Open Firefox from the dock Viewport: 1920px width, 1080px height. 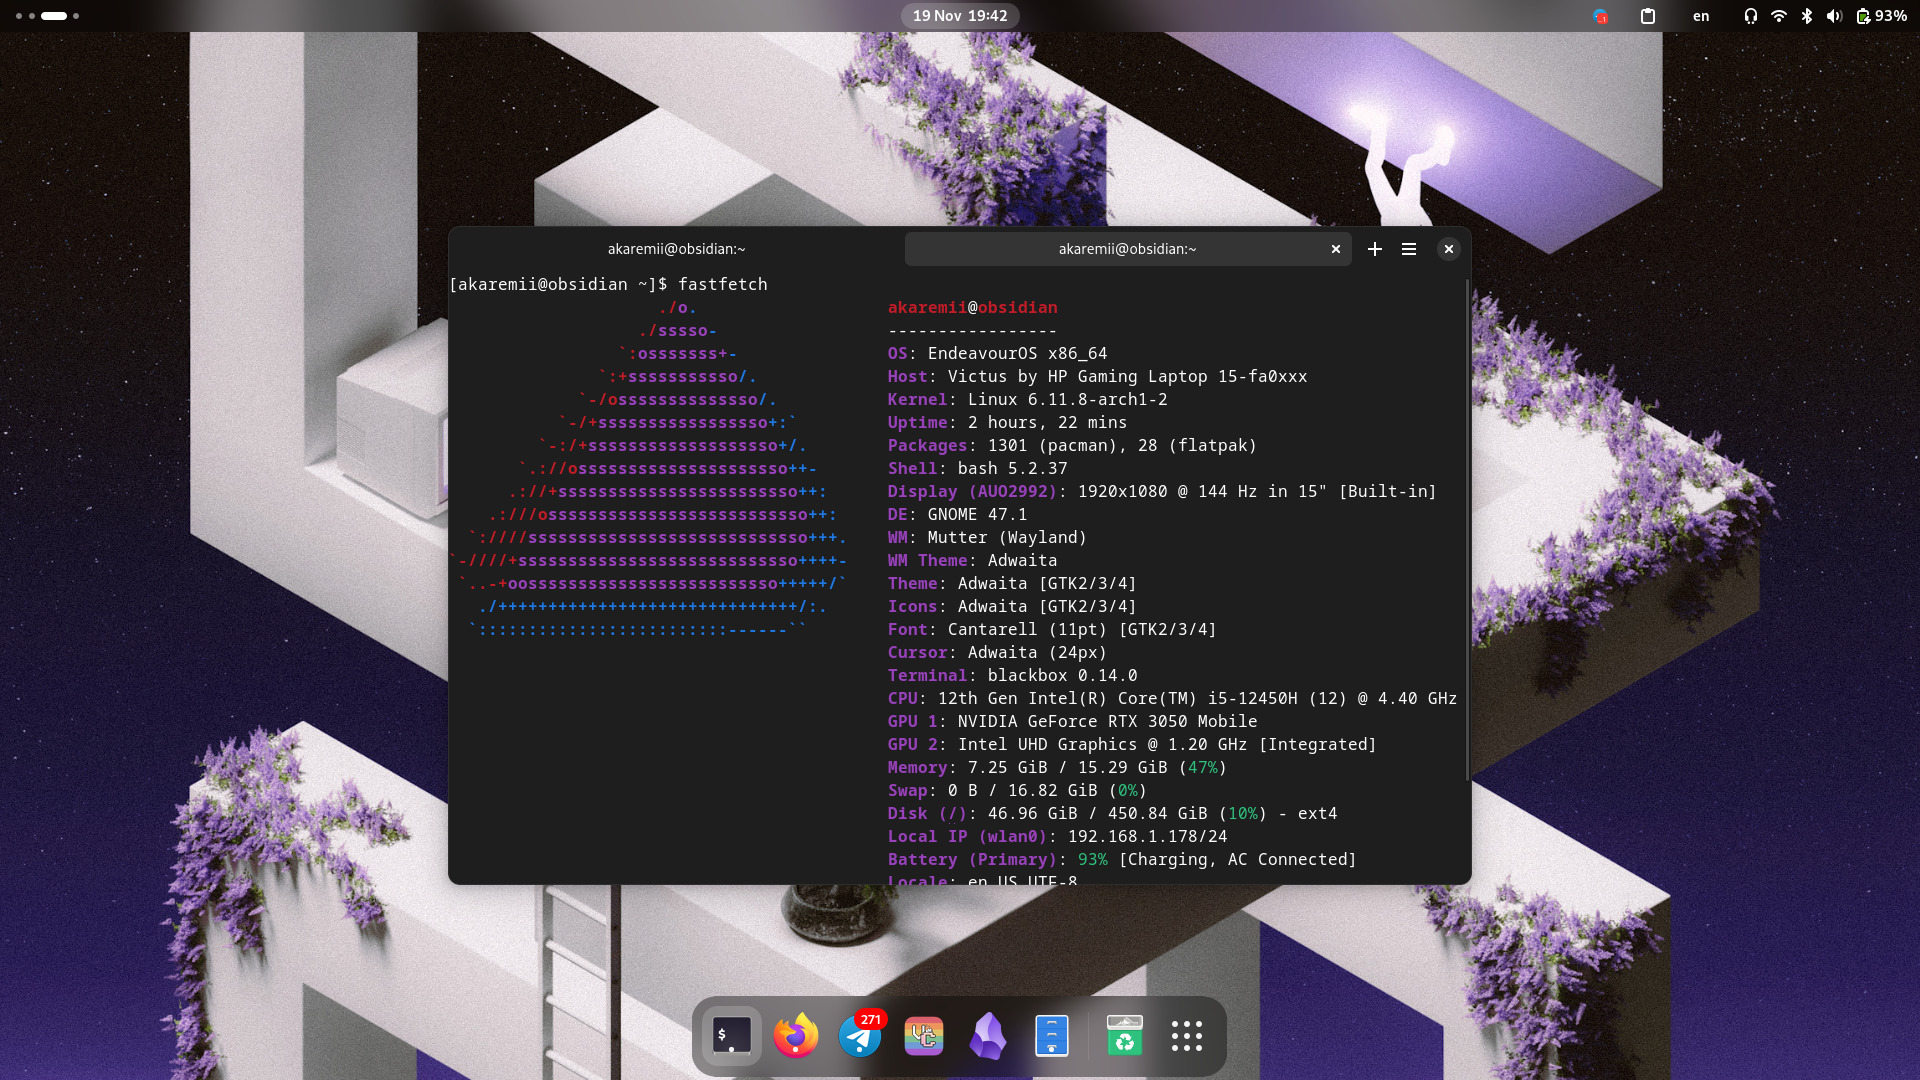(796, 1036)
